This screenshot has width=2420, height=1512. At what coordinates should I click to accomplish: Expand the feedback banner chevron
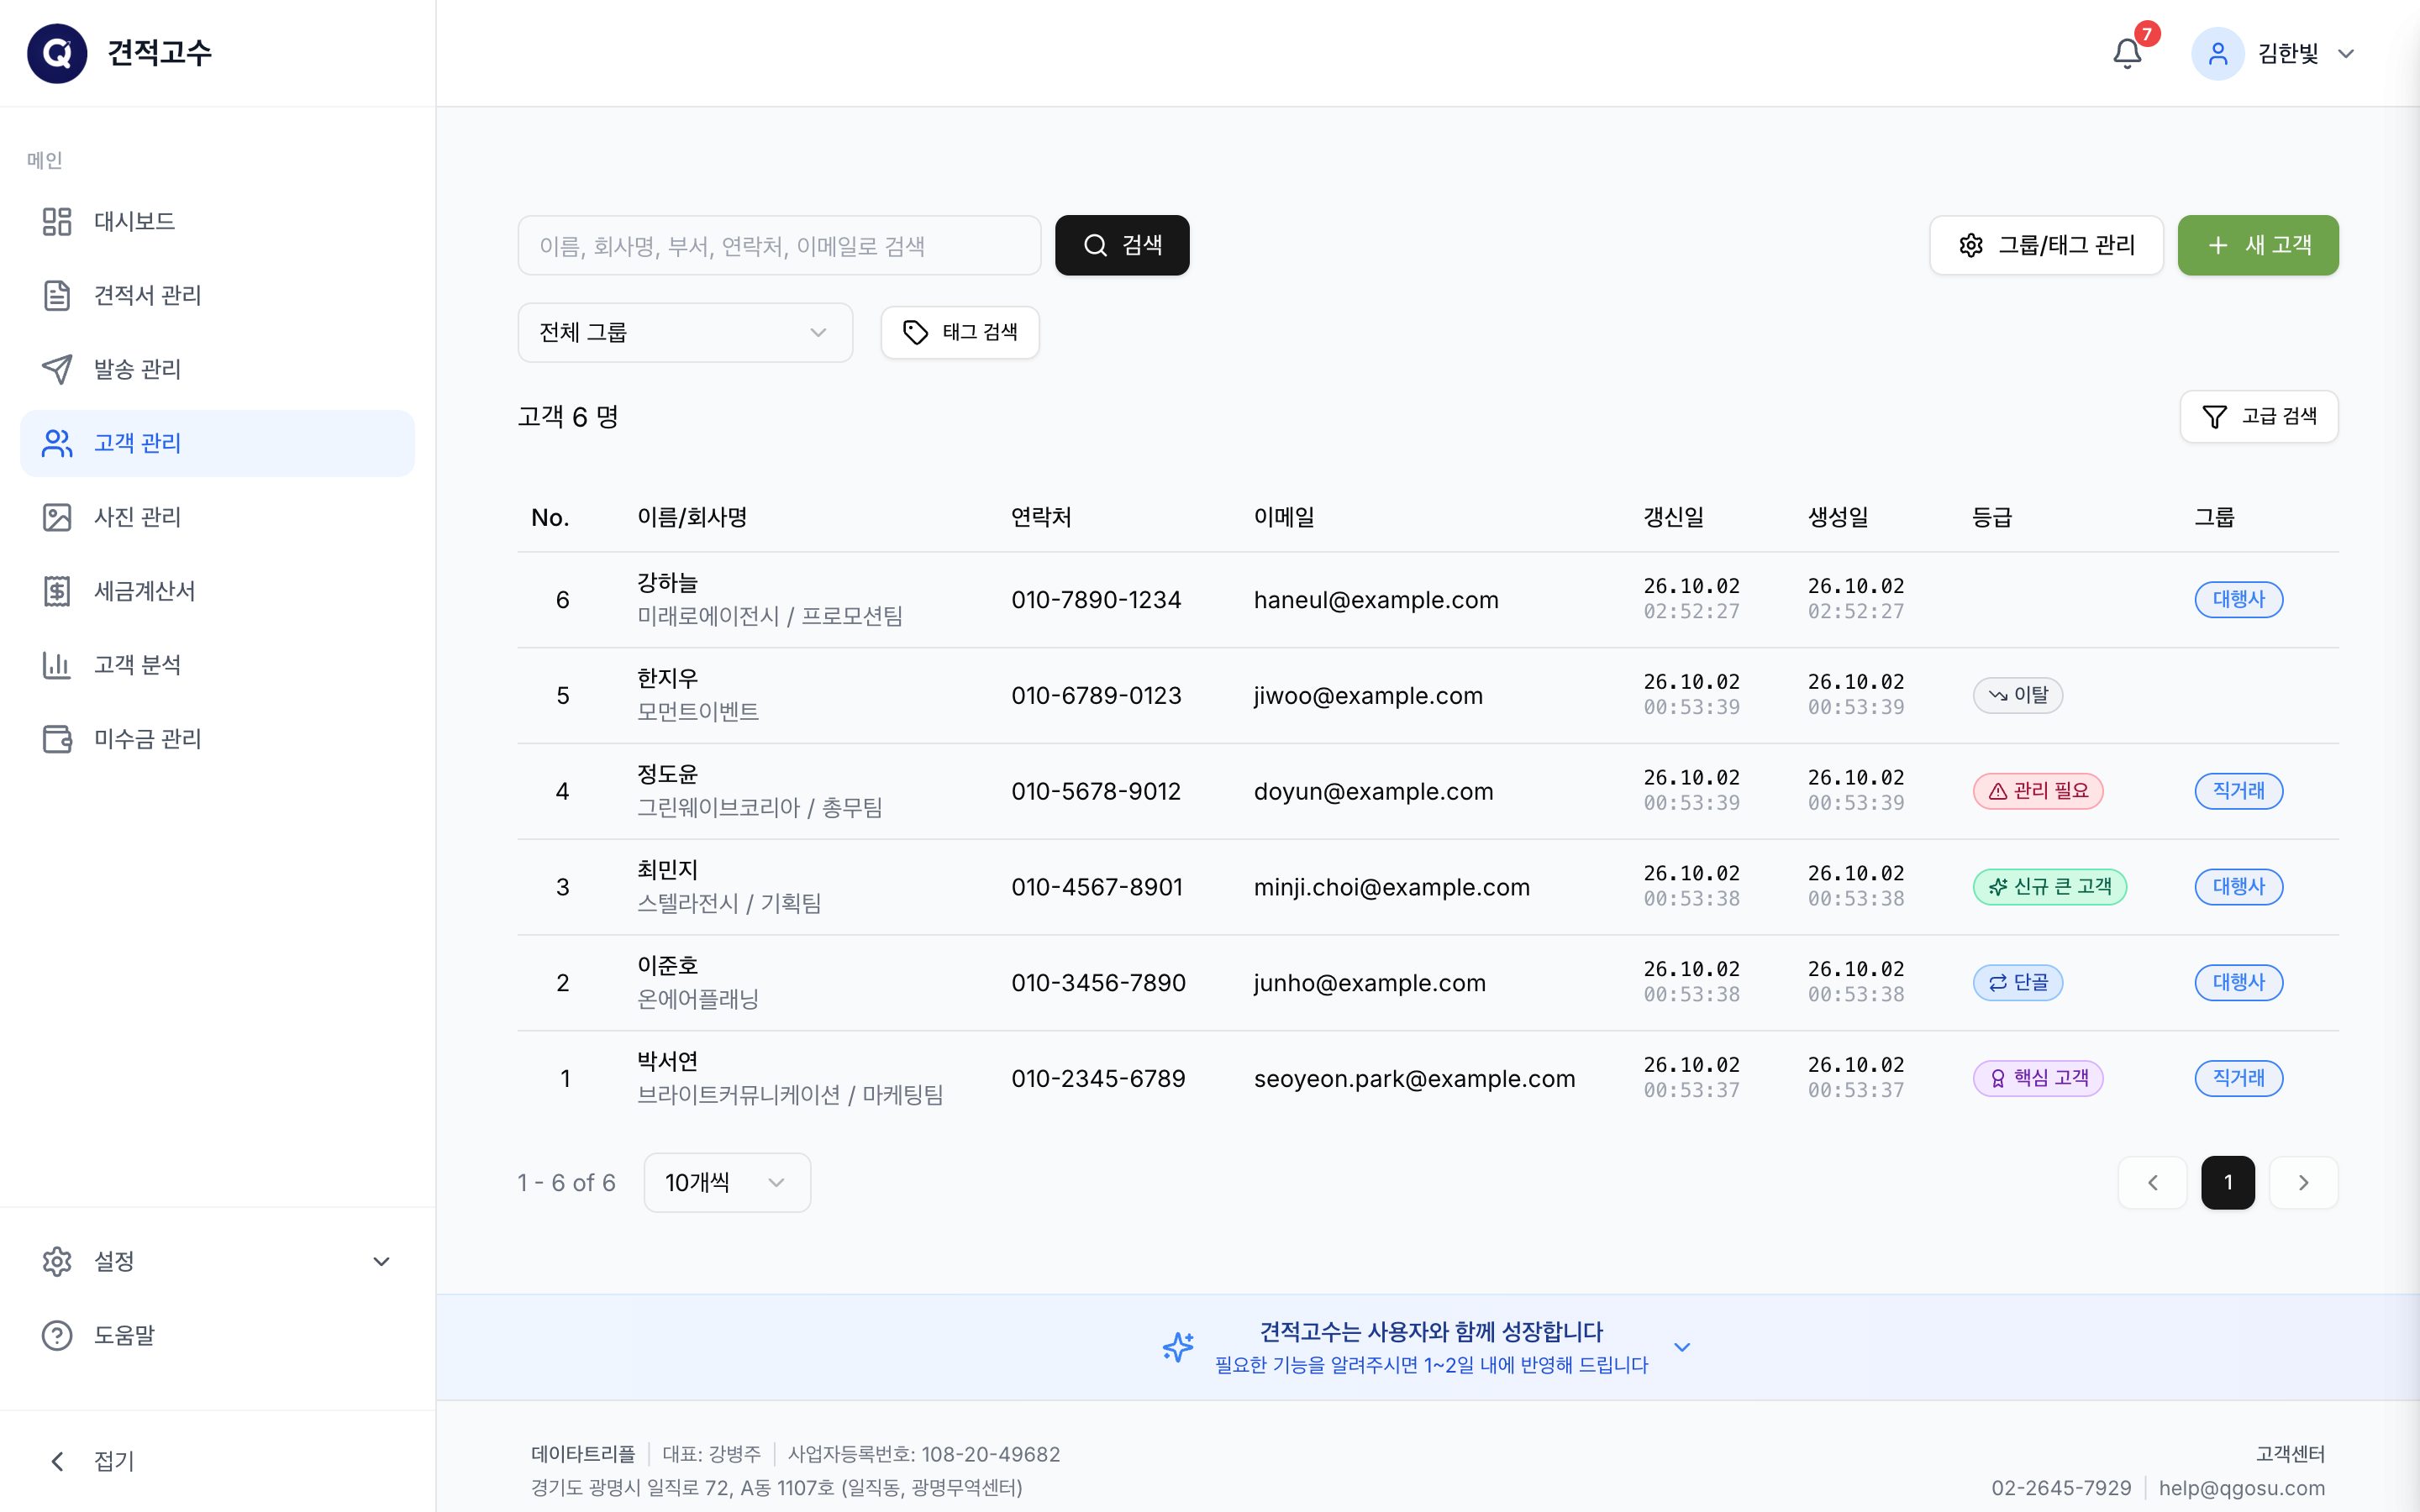1682,1347
